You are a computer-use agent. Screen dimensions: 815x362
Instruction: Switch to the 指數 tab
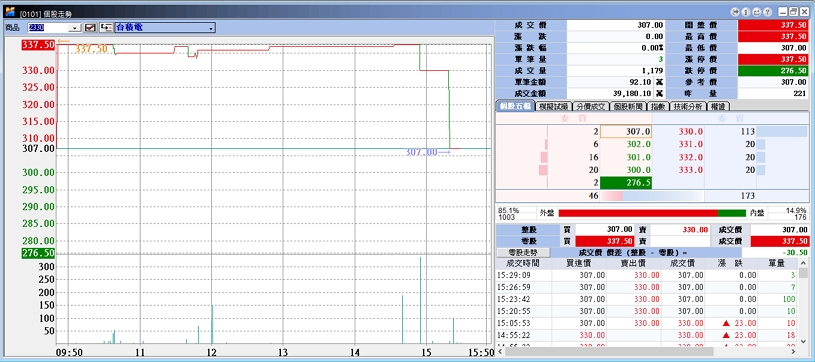tap(658, 107)
